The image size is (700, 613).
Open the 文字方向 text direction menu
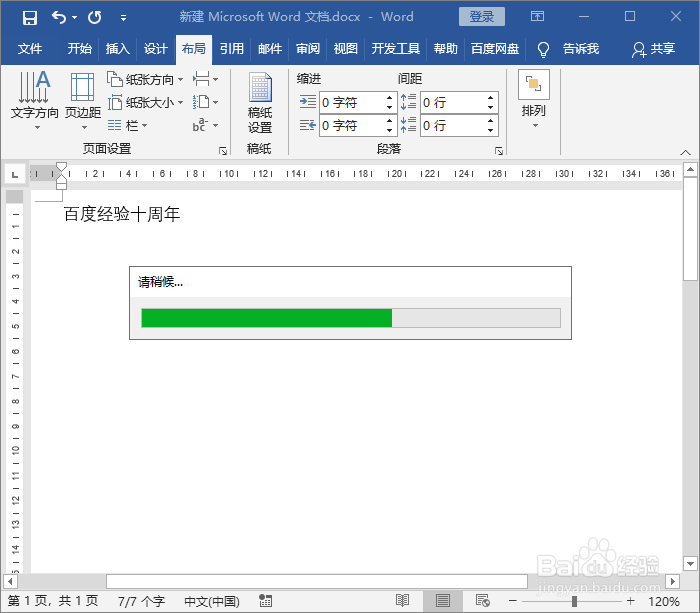pos(34,100)
